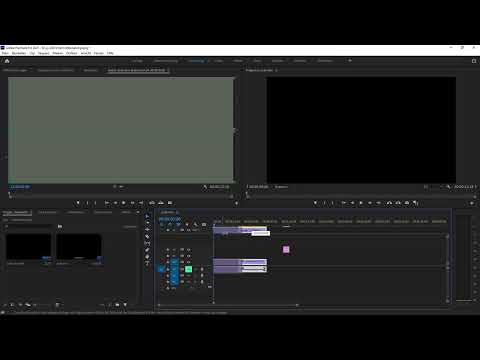Go to In point in Program monitor

click(344, 203)
